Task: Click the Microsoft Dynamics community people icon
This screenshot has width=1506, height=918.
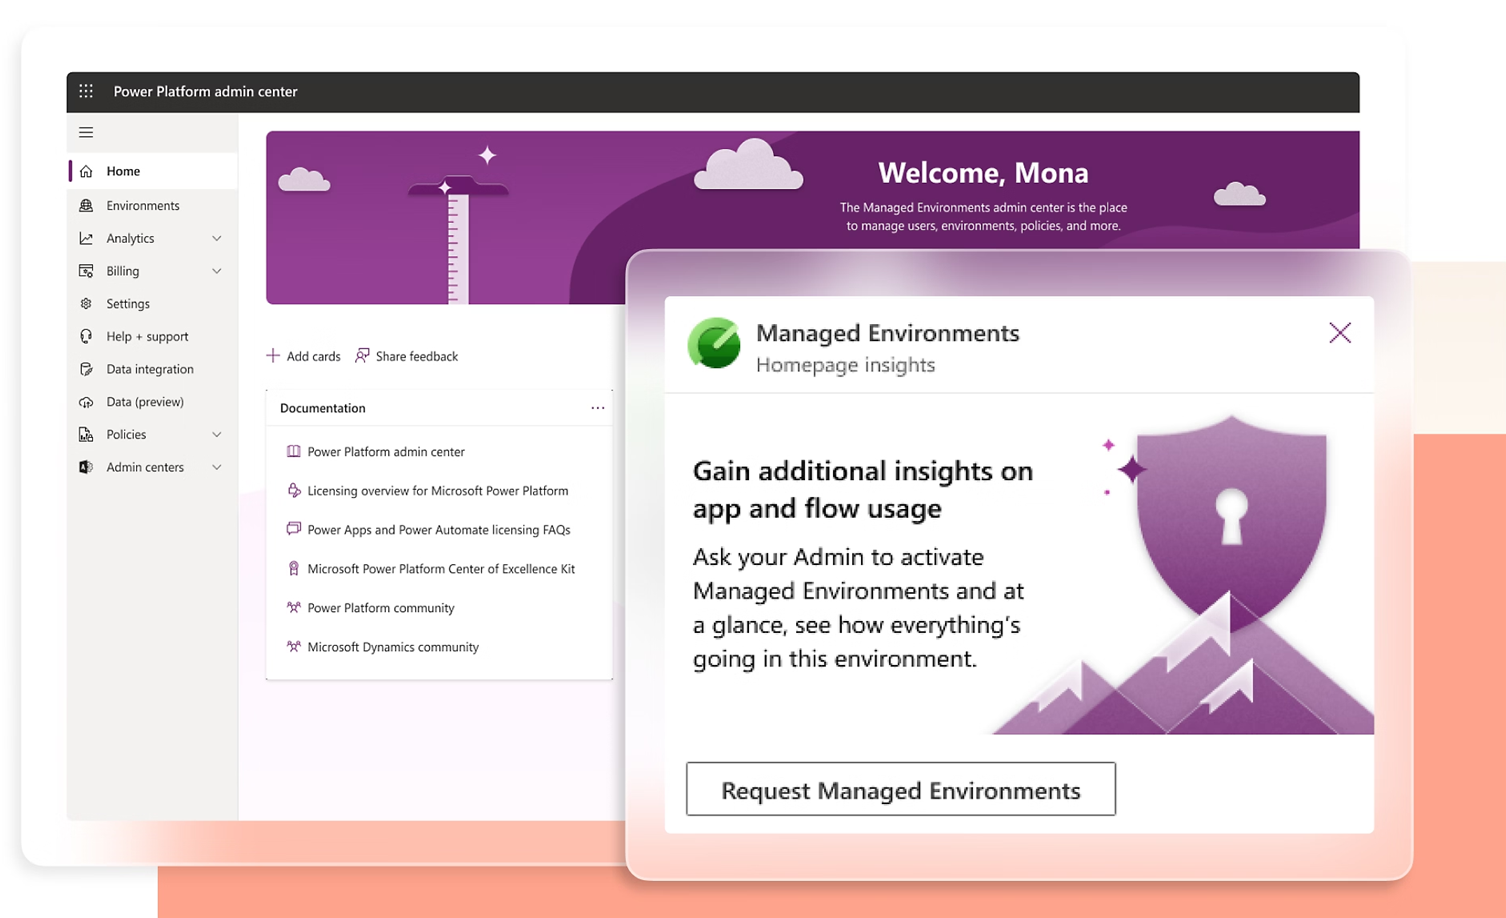Action: (293, 646)
